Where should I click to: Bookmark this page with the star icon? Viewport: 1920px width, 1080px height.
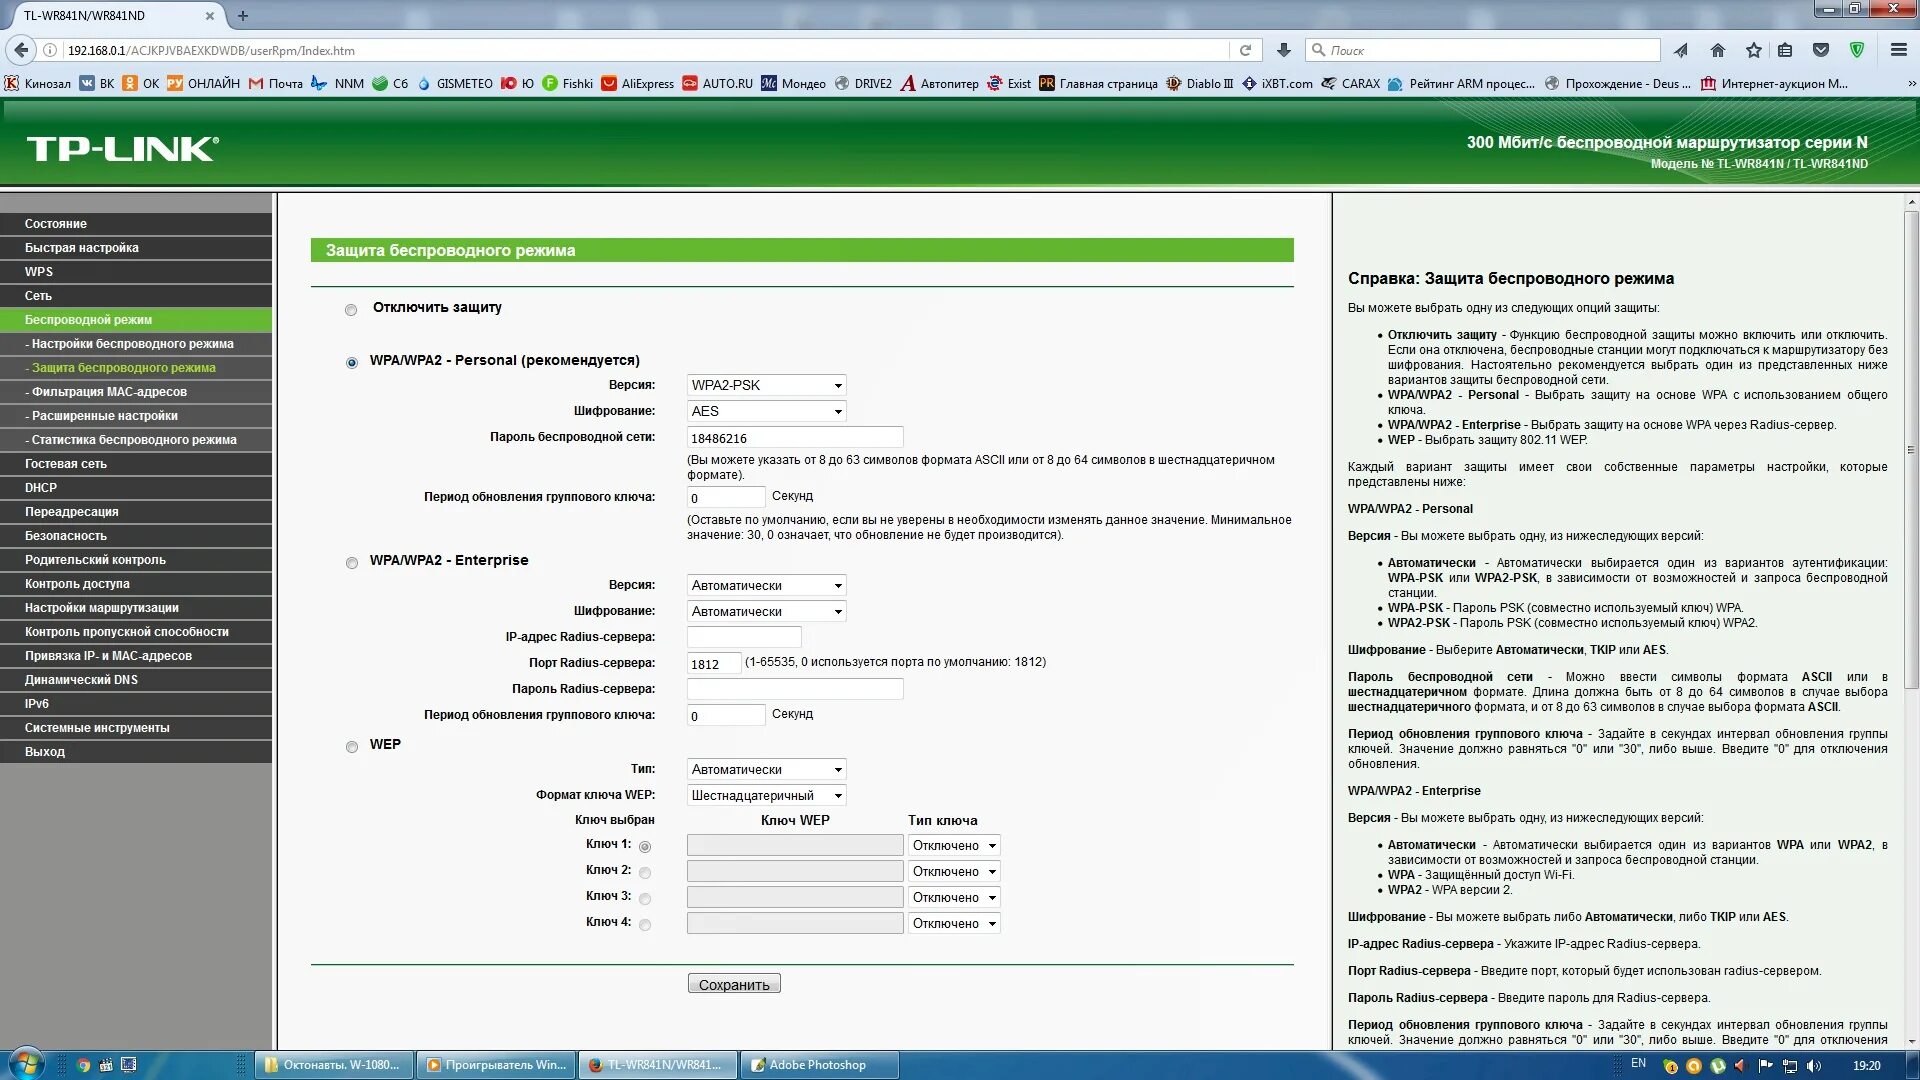(x=1753, y=50)
